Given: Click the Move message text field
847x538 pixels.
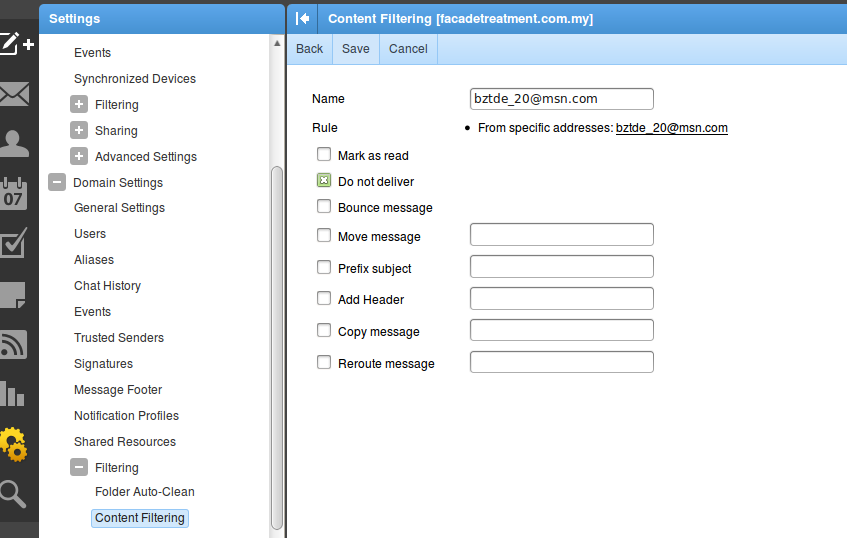Looking at the screenshot, I should click(x=561, y=235).
